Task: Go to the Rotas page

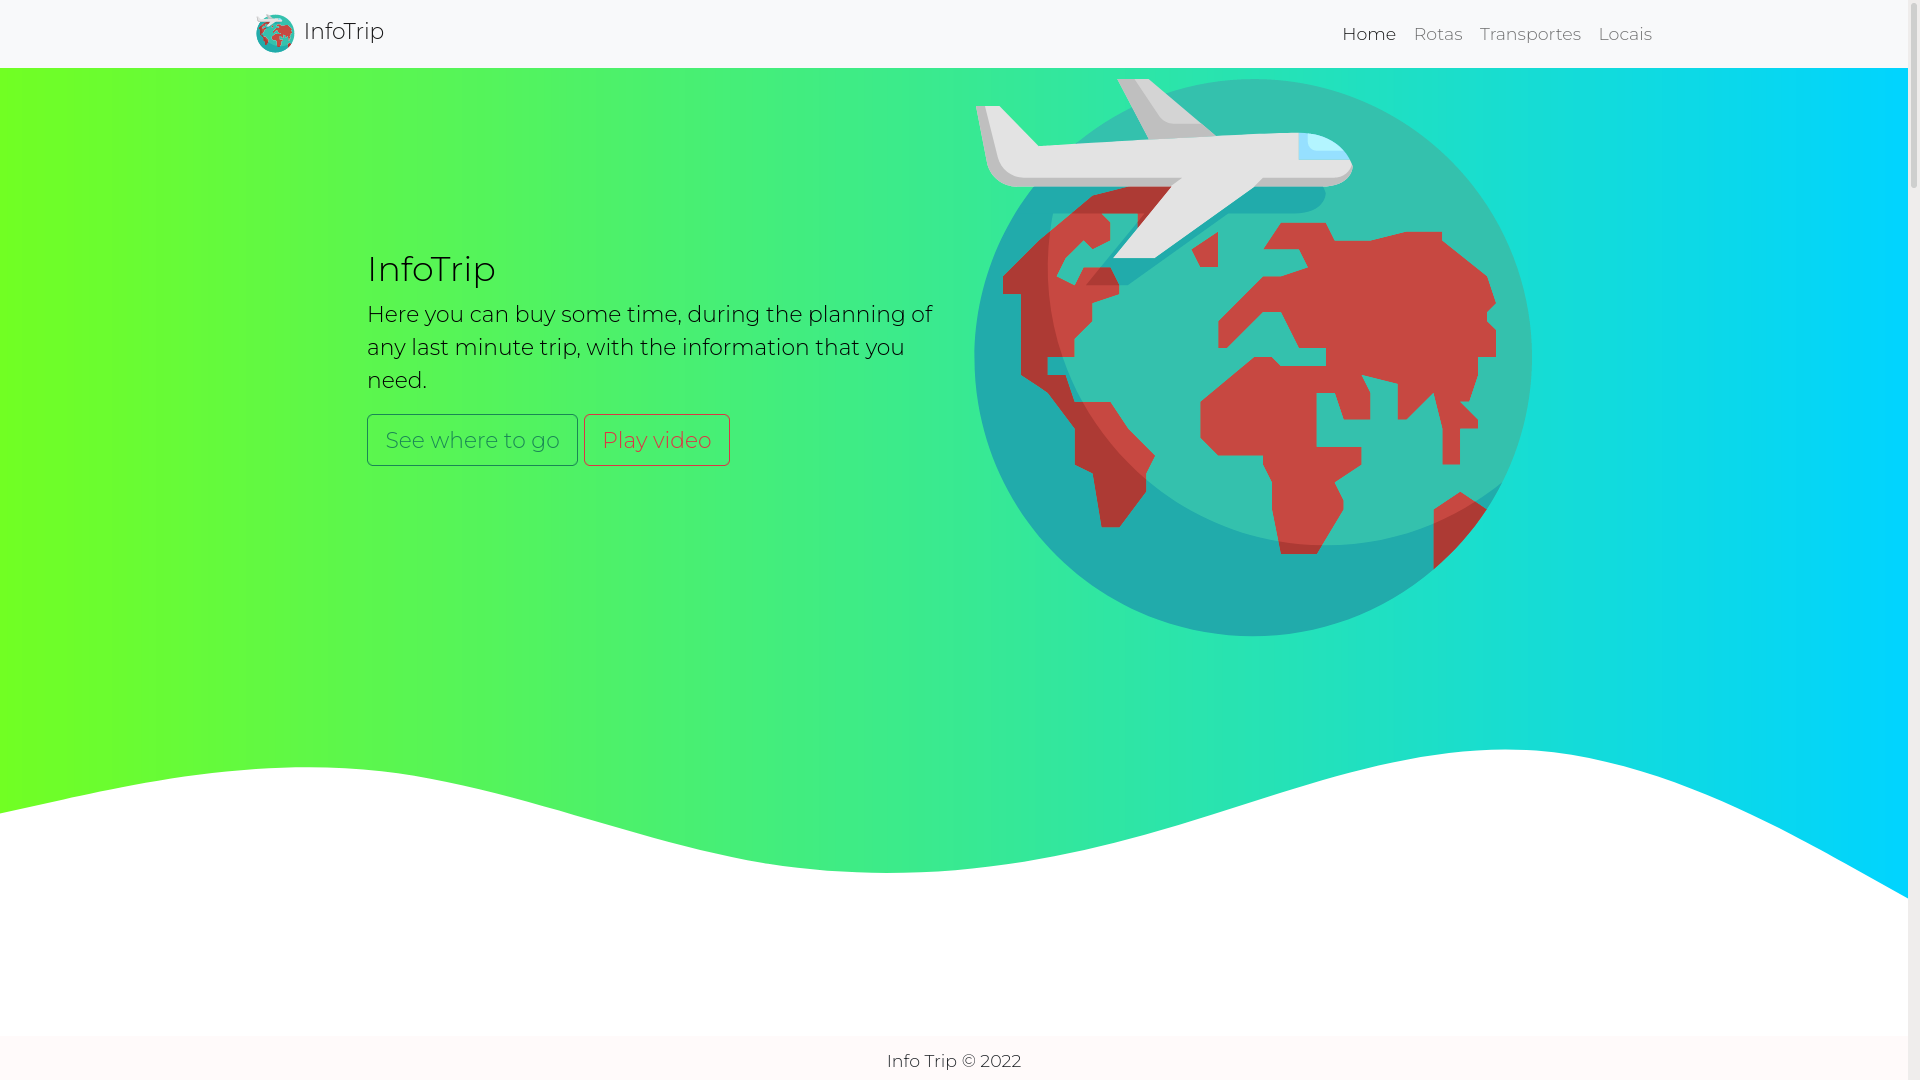Action: click(x=1437, y=34)
